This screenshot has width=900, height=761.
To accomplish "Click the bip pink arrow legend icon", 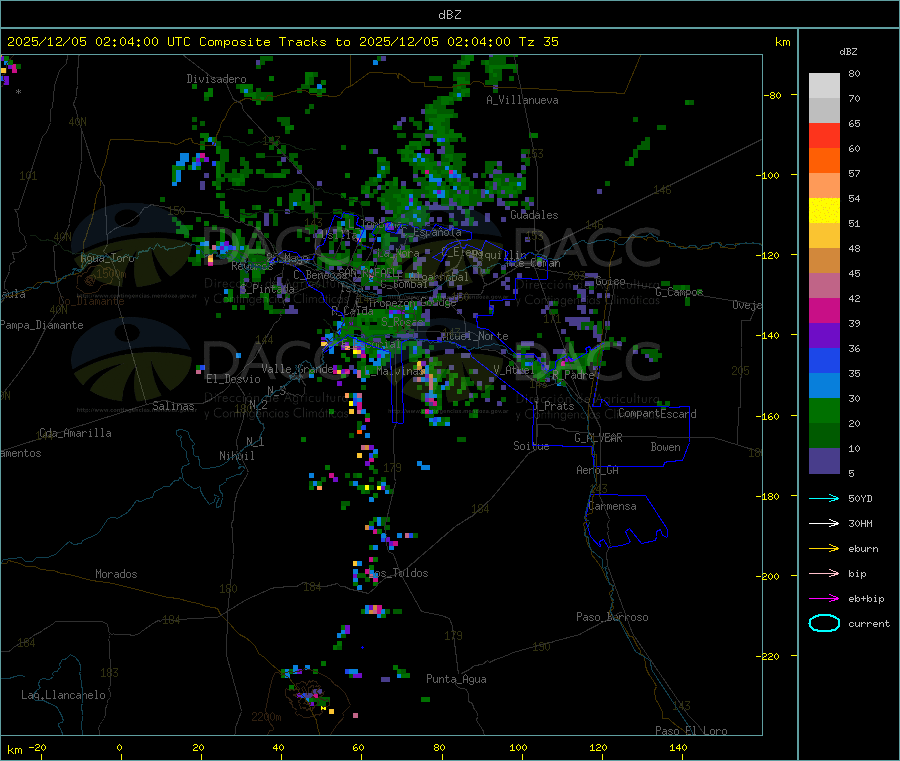I will tap(824, 573).
